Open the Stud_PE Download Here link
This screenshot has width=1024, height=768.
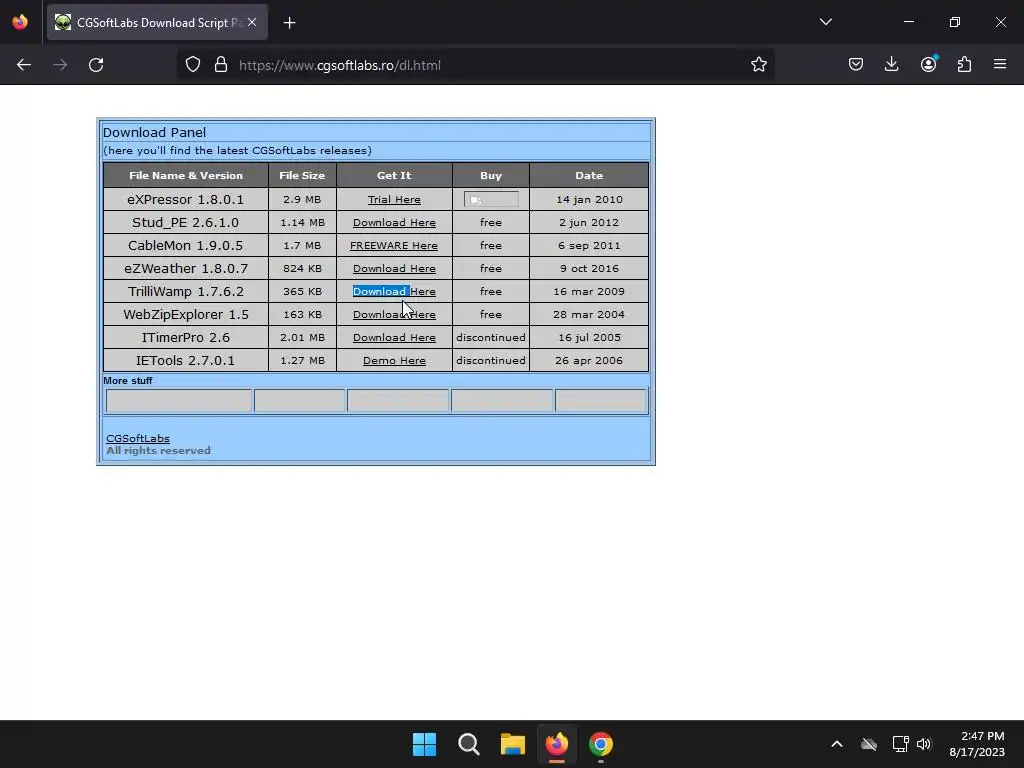(394, 223)
